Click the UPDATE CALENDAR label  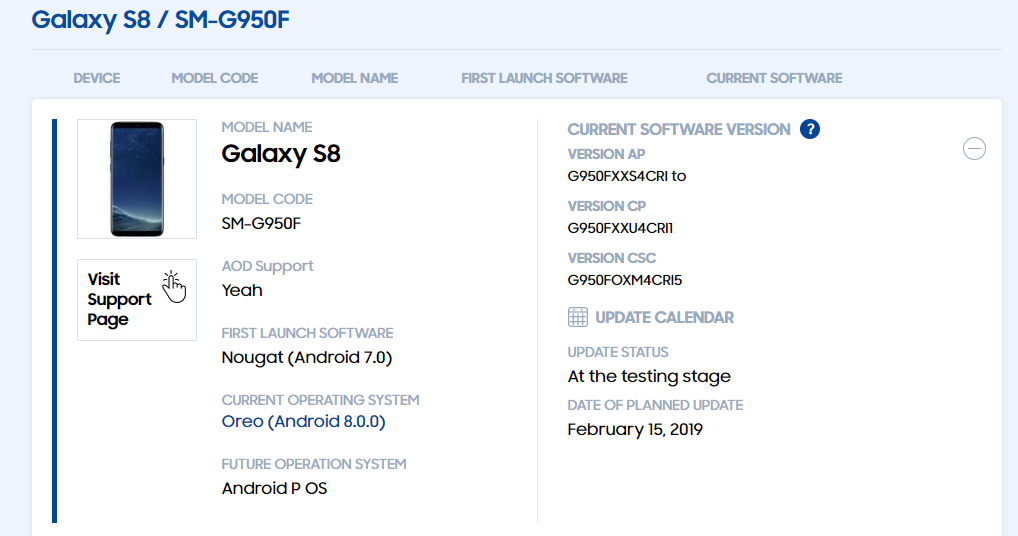coord(664,317)
